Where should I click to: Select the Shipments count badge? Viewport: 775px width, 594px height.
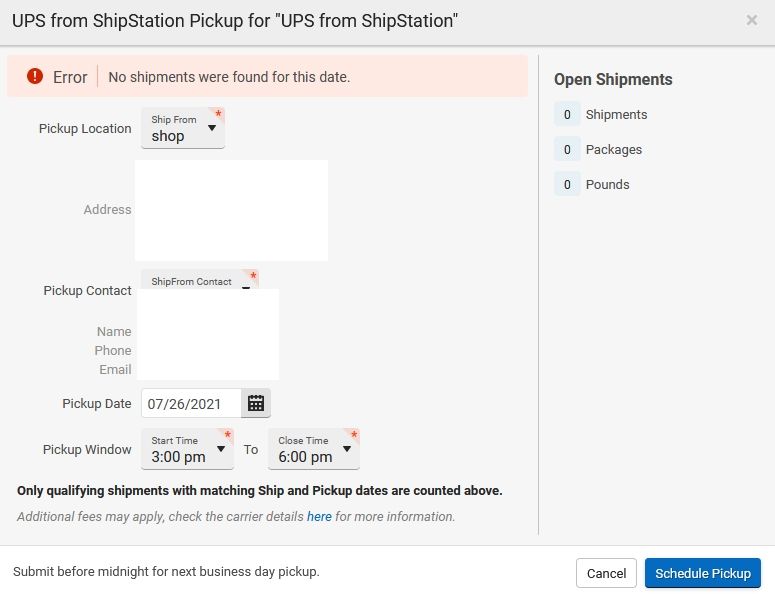click(567, 115)
